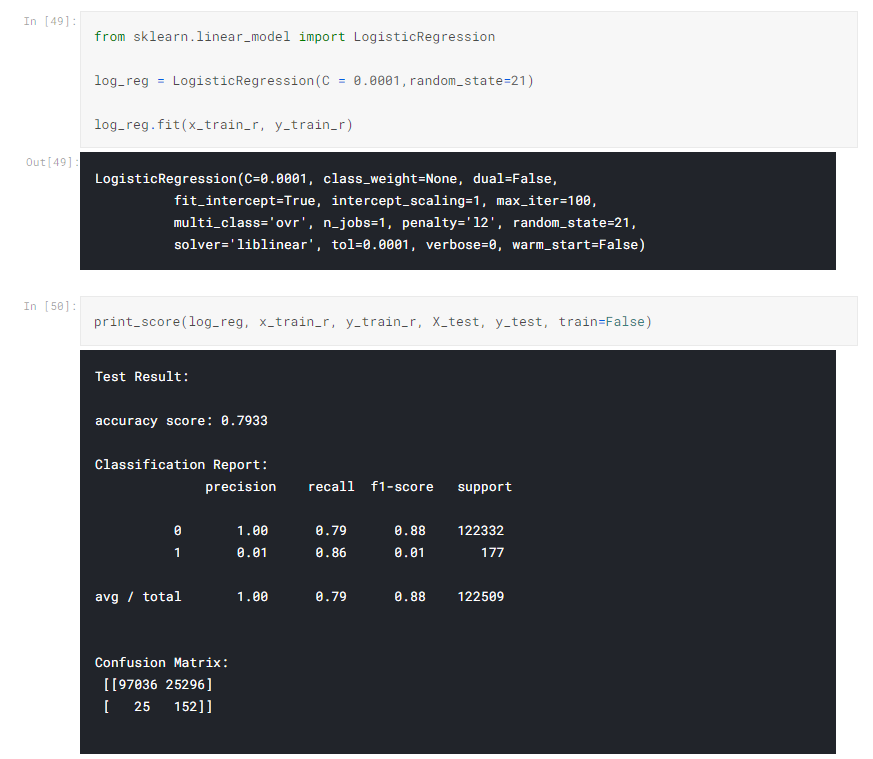The image size is (873, 759).
Task: Click 'LogisticRegression(C=0.0001' output line
Action: pos(326,179)
